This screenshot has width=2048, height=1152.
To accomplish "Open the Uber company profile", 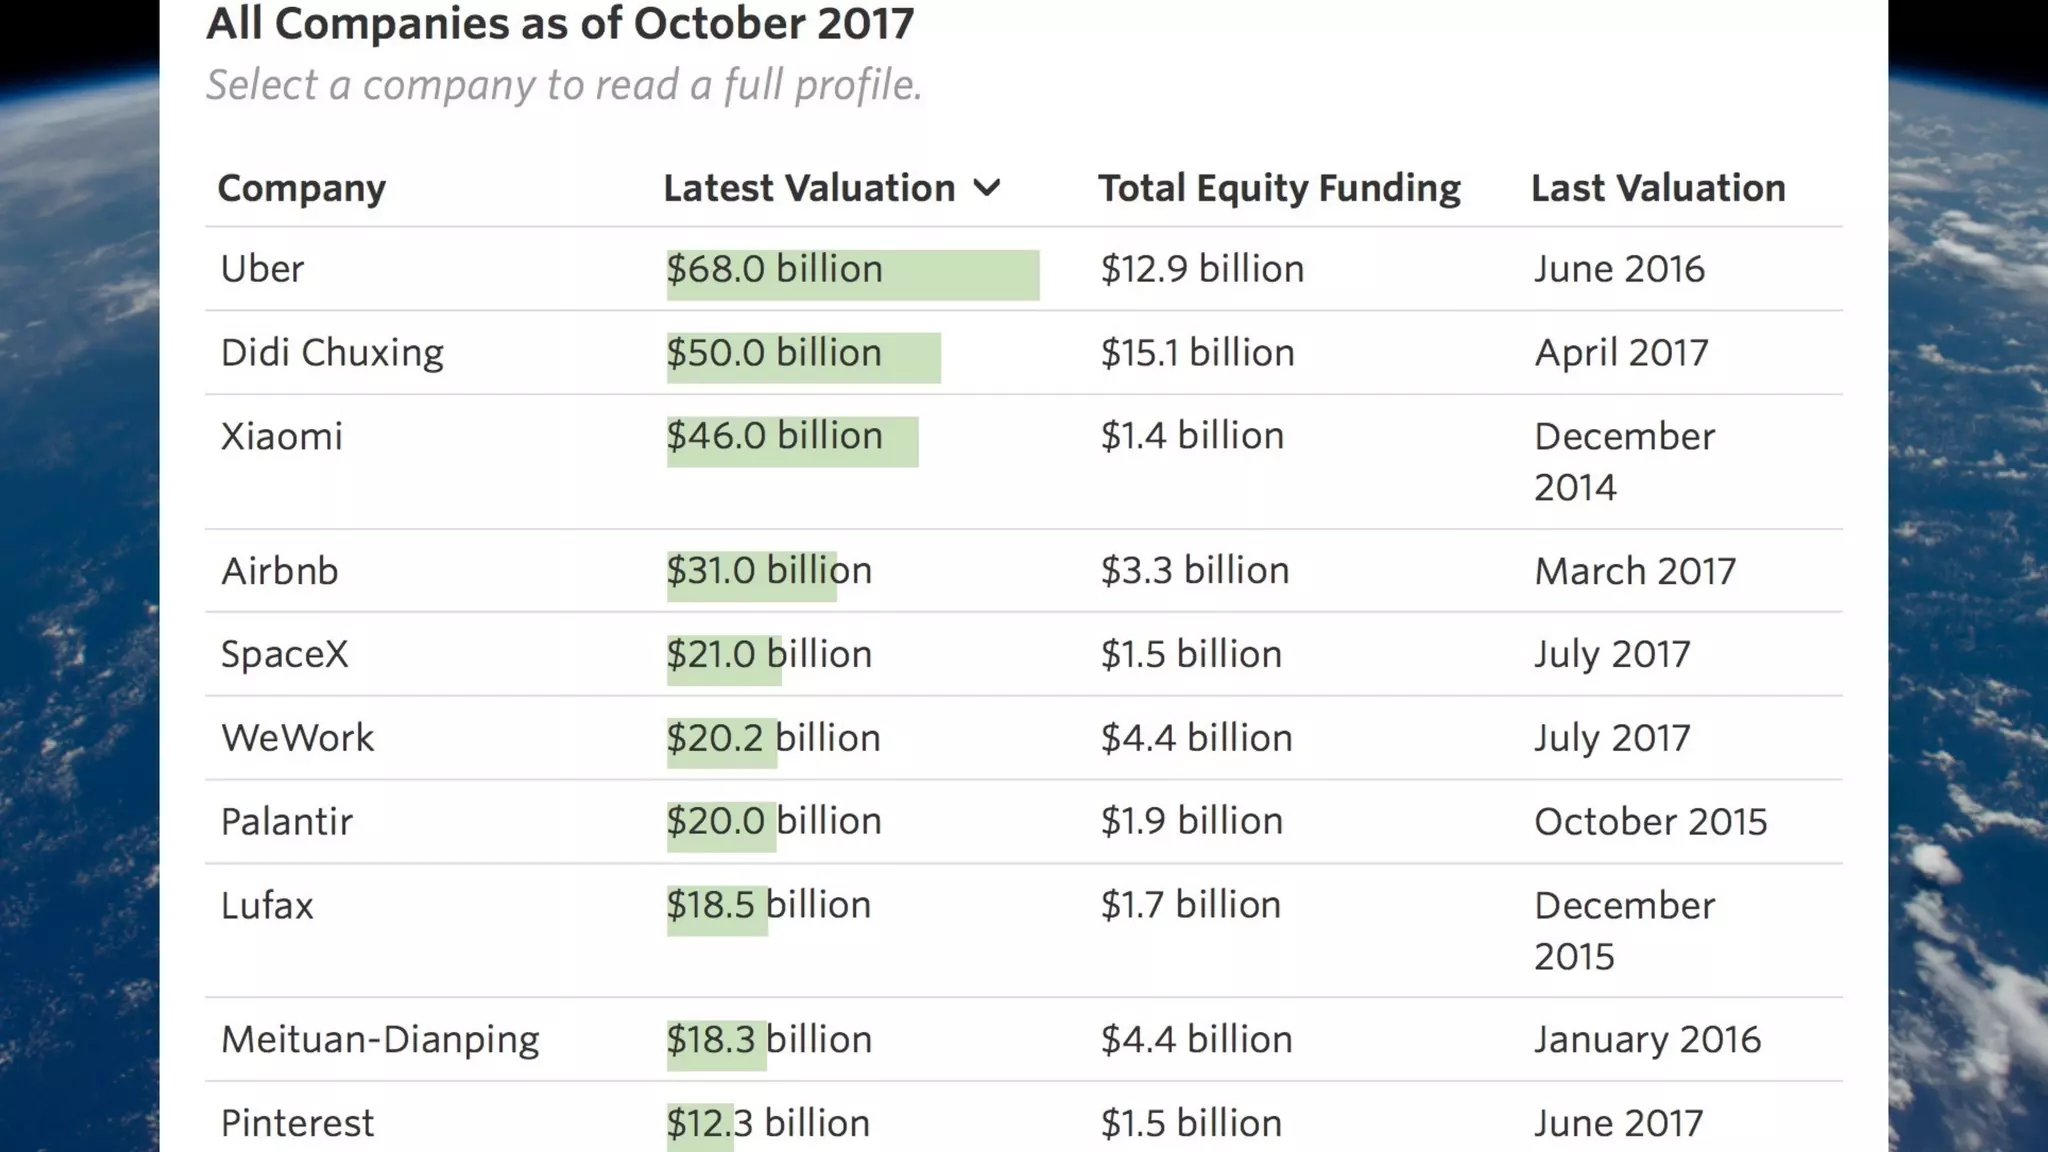I will (262, 269).
